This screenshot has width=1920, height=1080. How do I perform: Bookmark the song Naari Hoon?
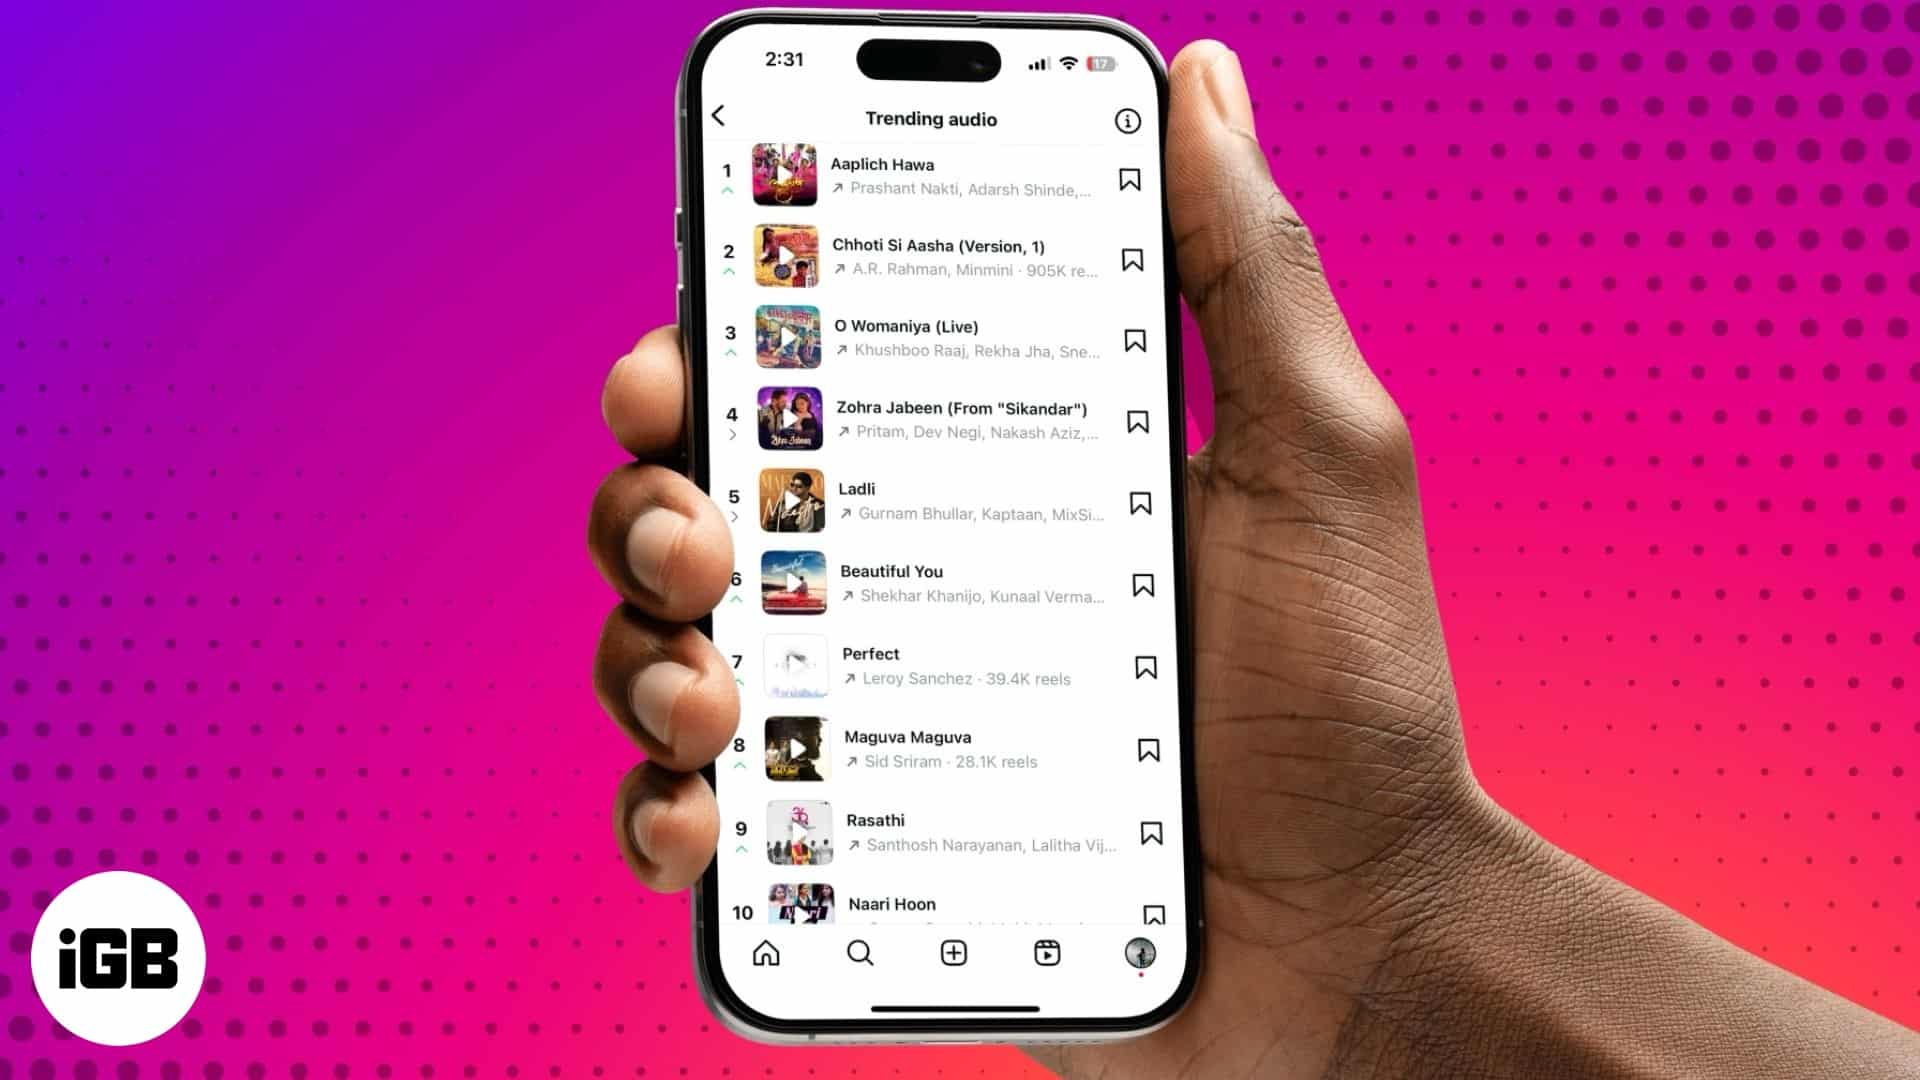point(1151,913)
